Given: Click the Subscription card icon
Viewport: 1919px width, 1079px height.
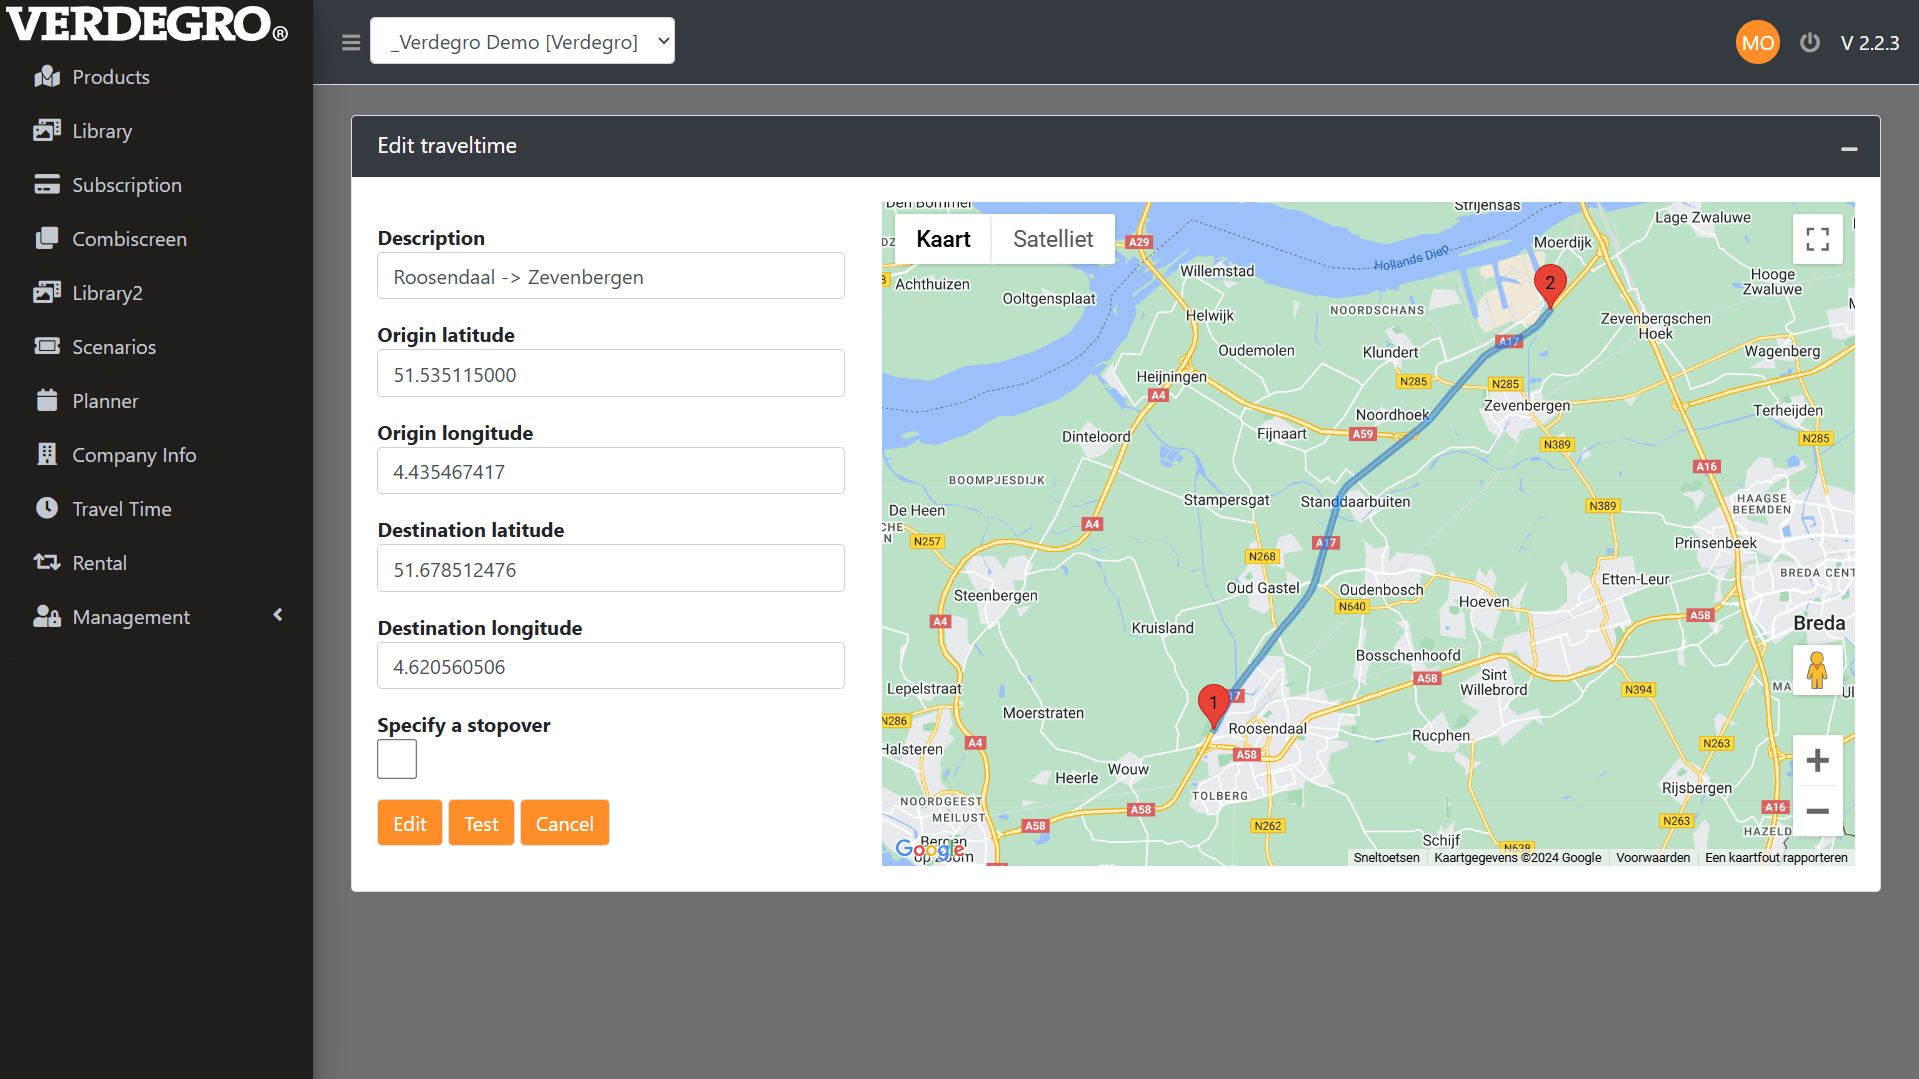Looking at the screenshot, I should [x=47, y=185].
